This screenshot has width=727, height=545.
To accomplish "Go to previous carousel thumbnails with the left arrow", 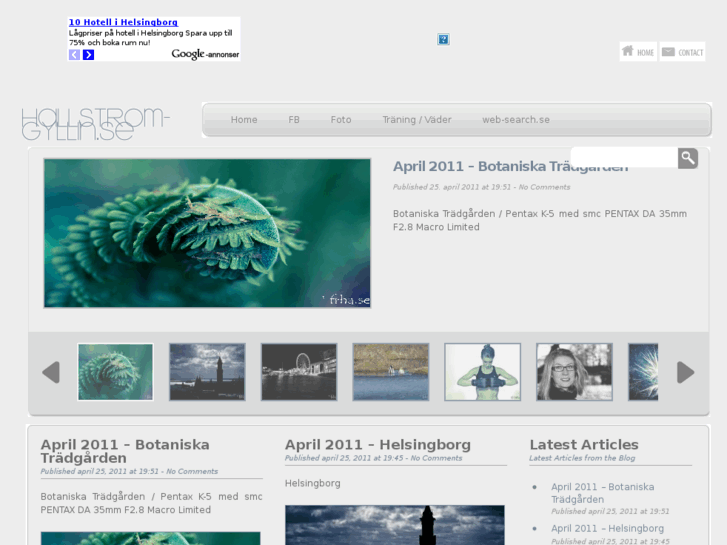I will pos(51,372).
